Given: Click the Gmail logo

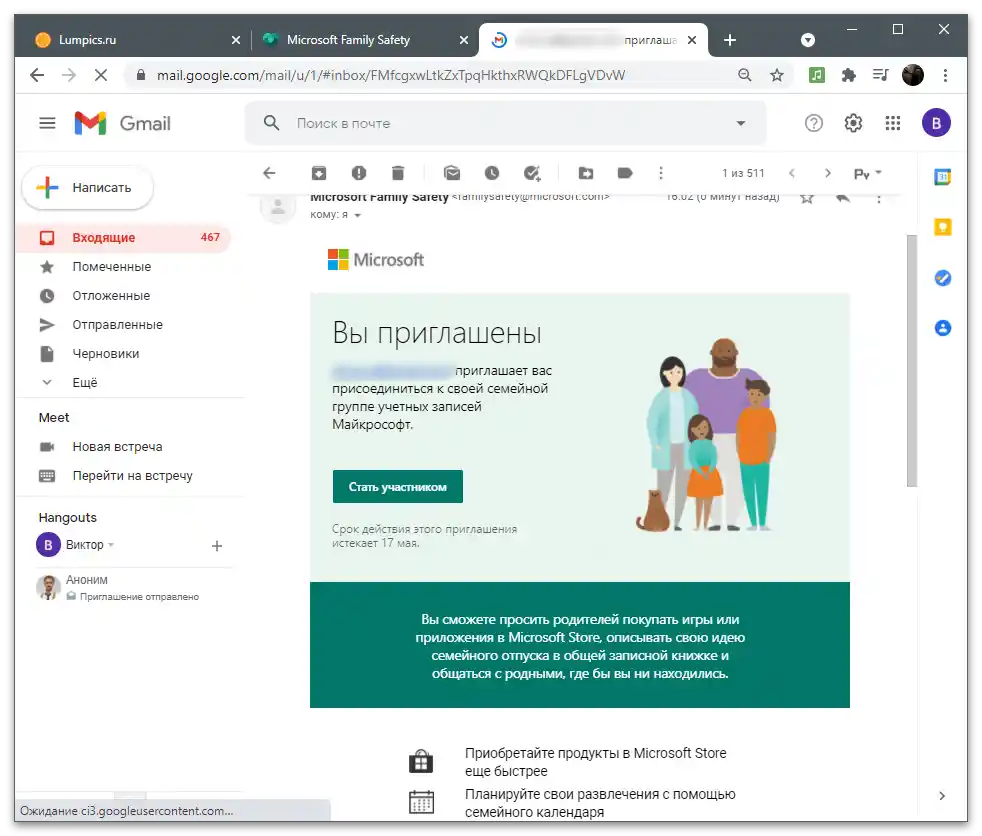Looking at the screenshot, I should (123, 123).
